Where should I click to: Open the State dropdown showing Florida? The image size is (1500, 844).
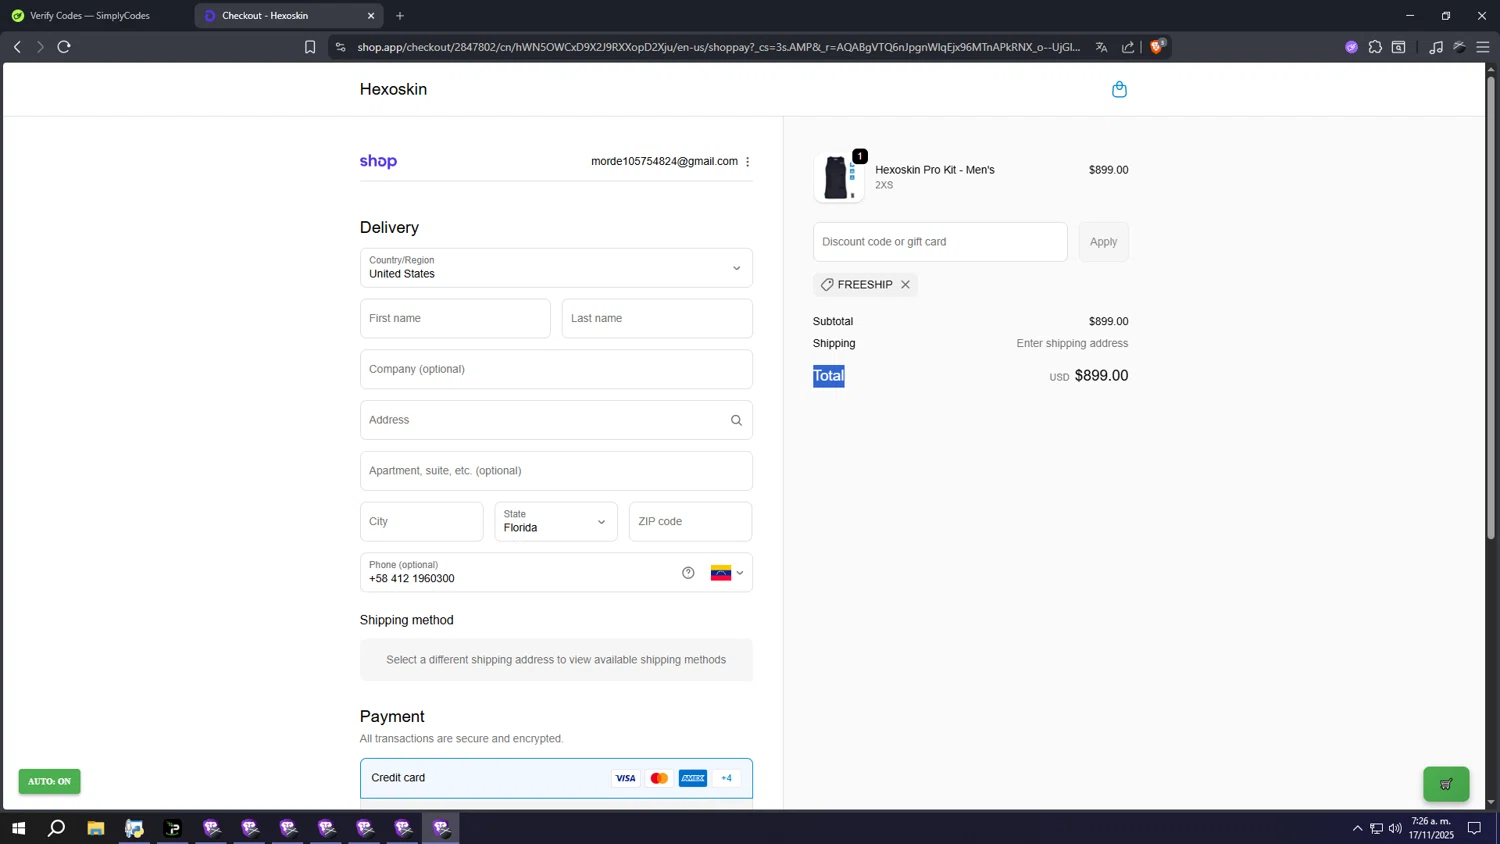pos(556,522)
